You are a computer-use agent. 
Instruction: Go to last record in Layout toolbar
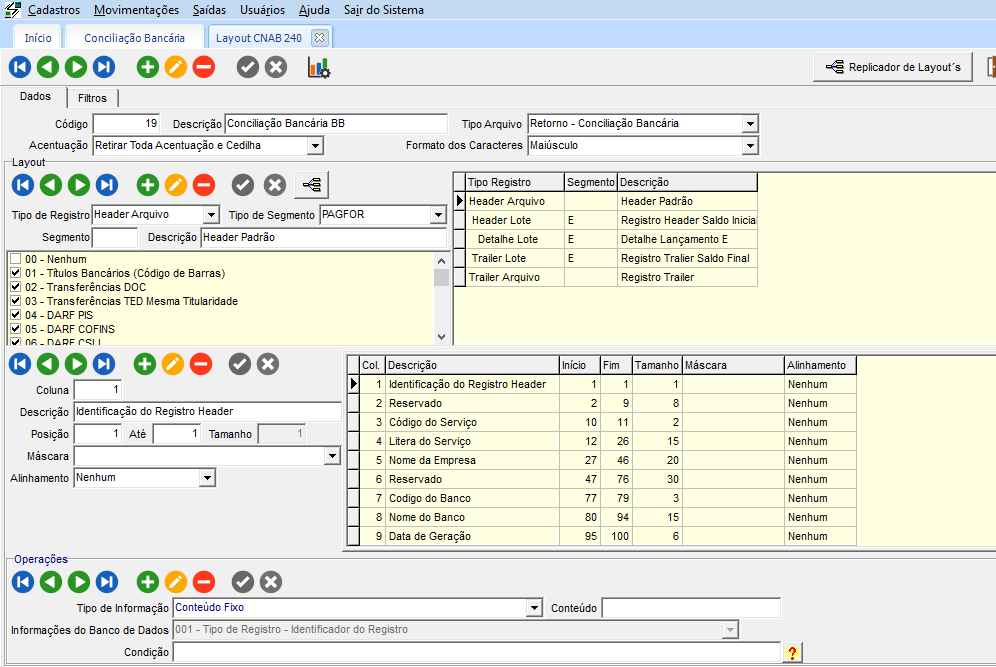point(106,185)
